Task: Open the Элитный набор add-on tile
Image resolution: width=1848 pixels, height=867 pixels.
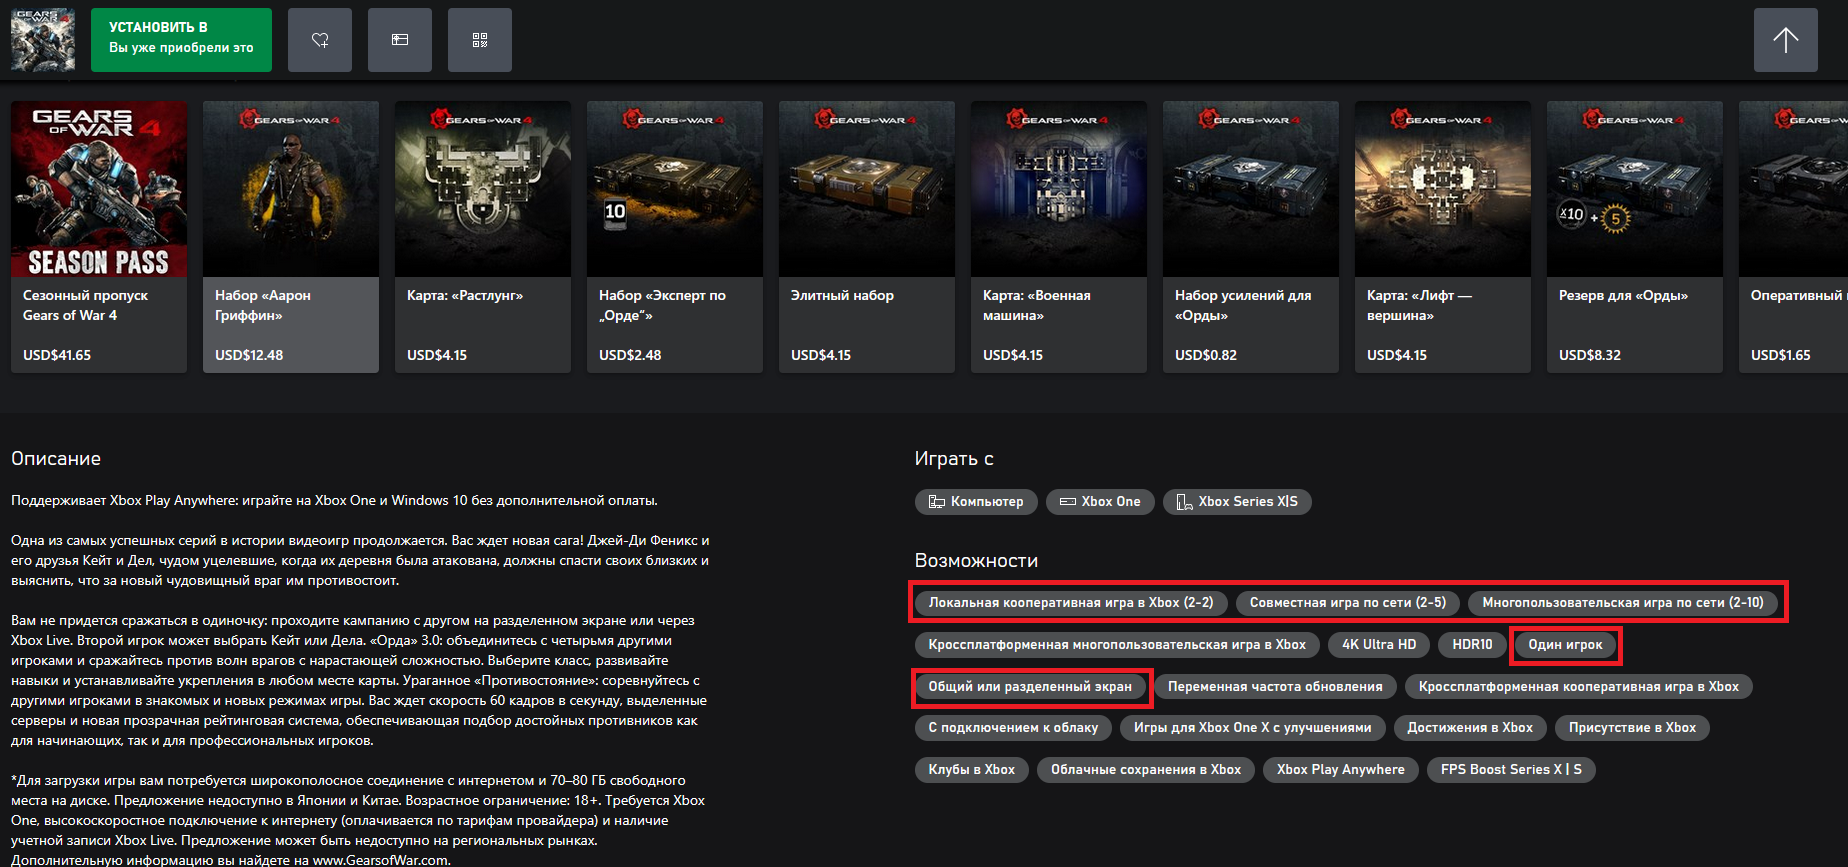Action: pyautogui.click(x=867, y=237)
